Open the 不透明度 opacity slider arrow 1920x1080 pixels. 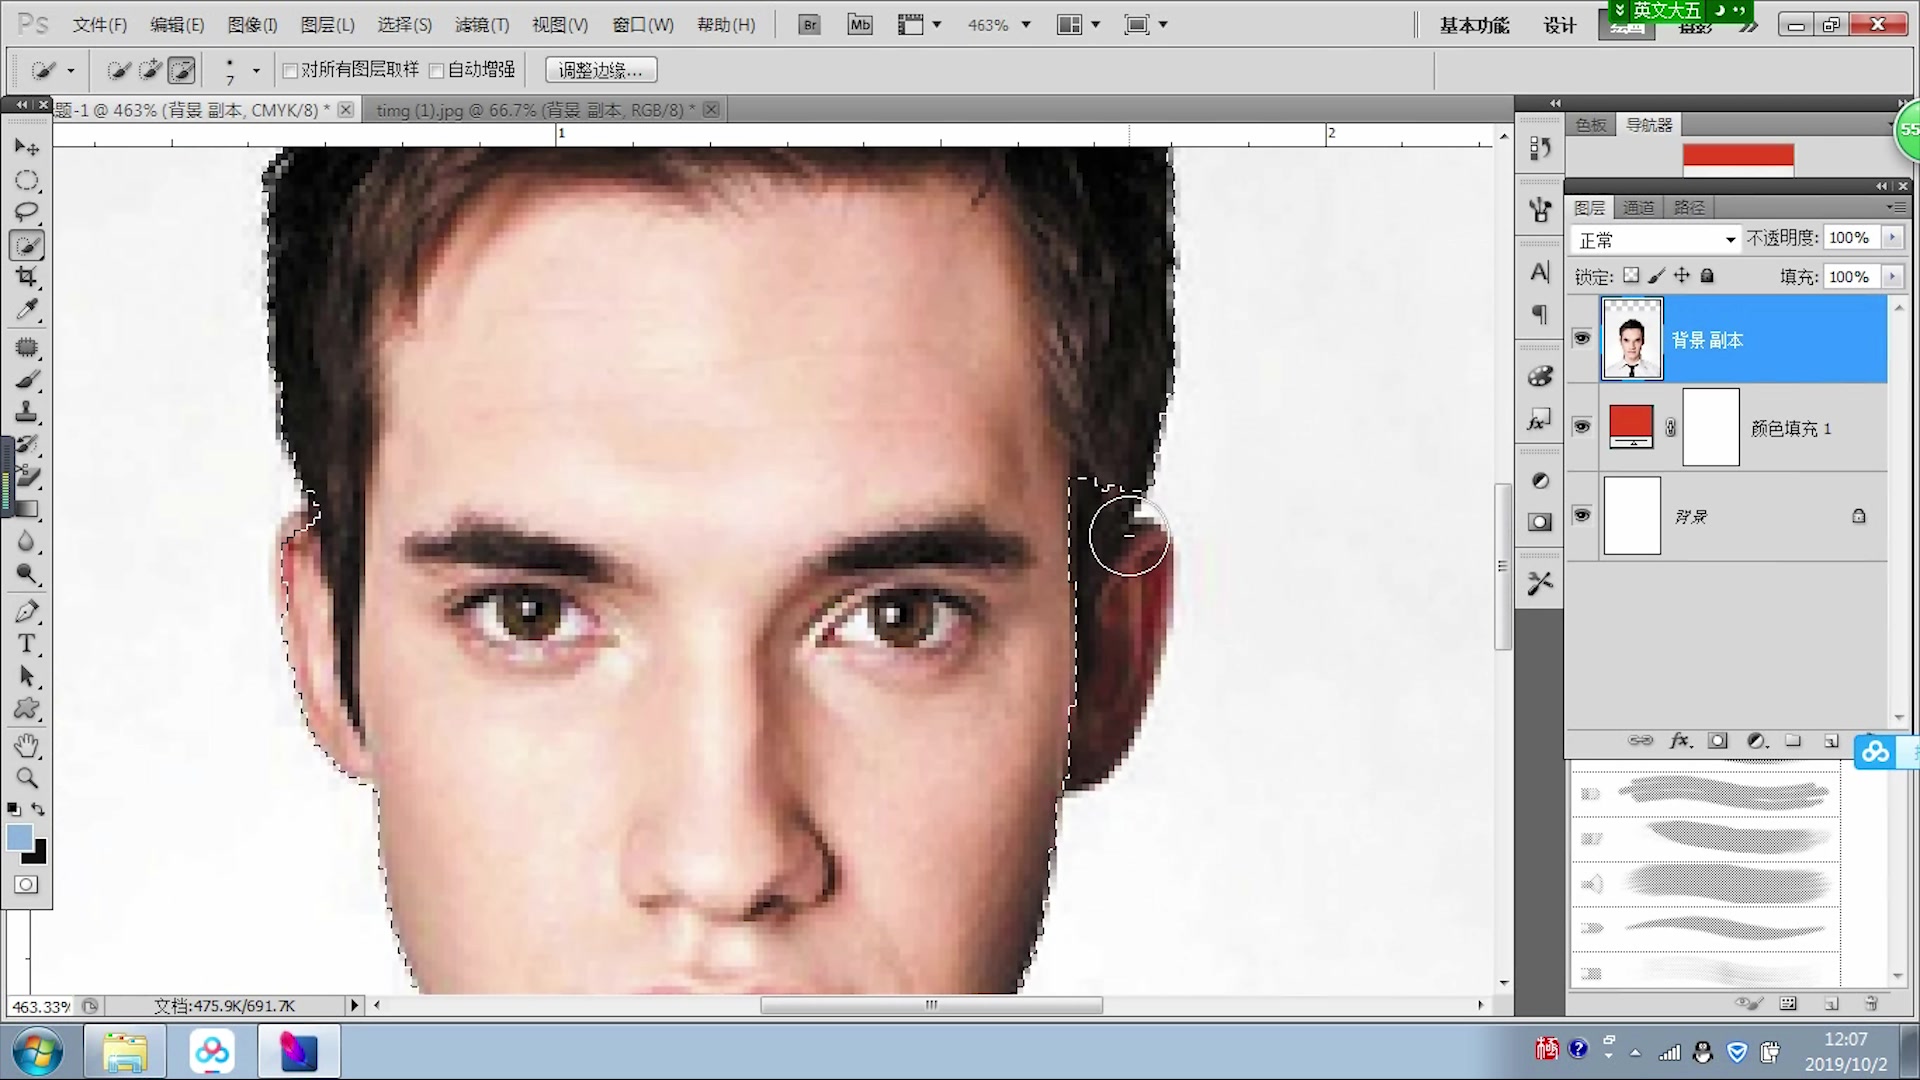[1892, 238]
